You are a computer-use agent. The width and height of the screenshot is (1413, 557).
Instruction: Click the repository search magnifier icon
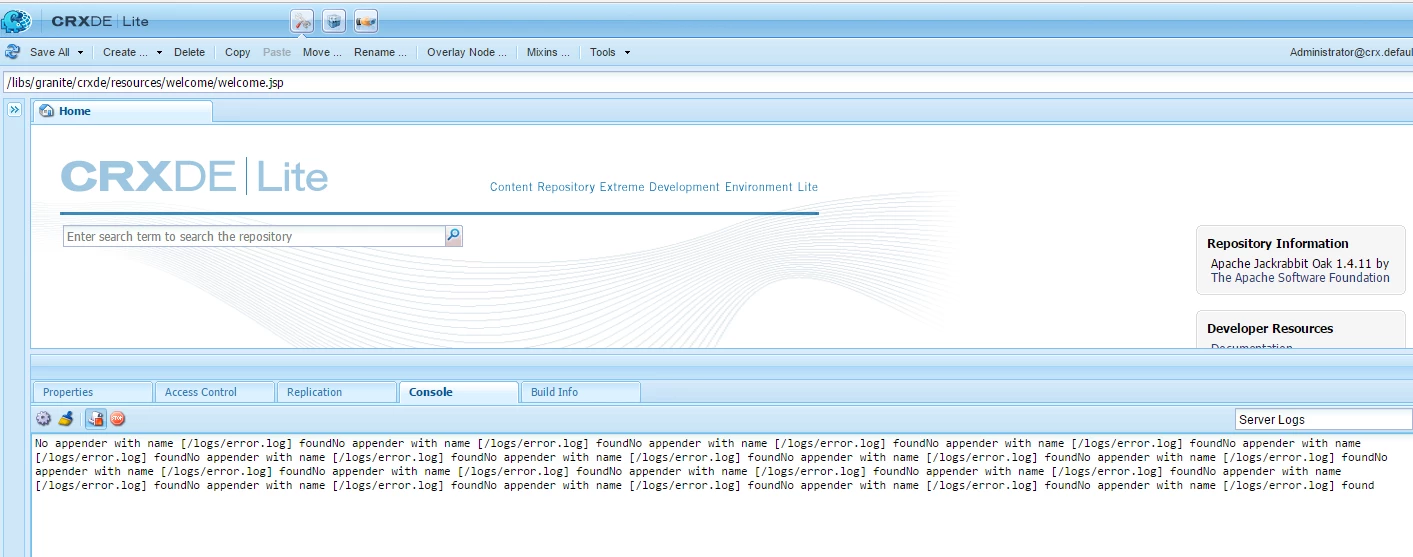(x=454, y=236)
